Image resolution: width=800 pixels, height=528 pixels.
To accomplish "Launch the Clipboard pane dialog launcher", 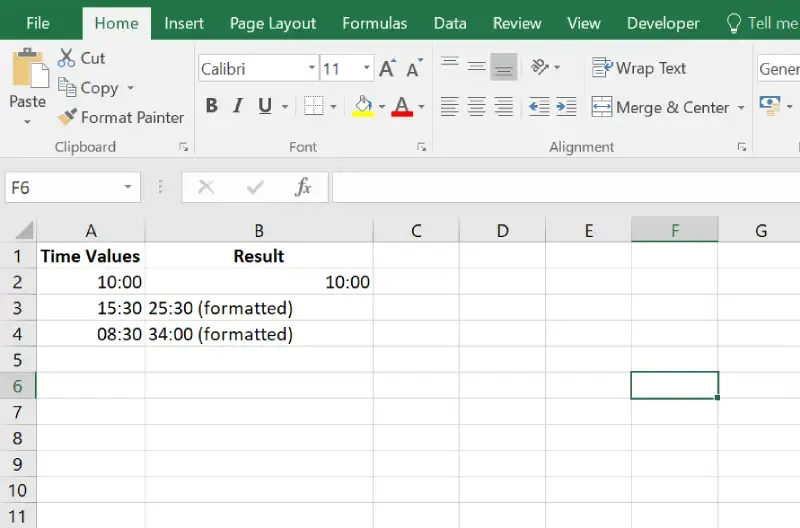I will tap(183, 147).
